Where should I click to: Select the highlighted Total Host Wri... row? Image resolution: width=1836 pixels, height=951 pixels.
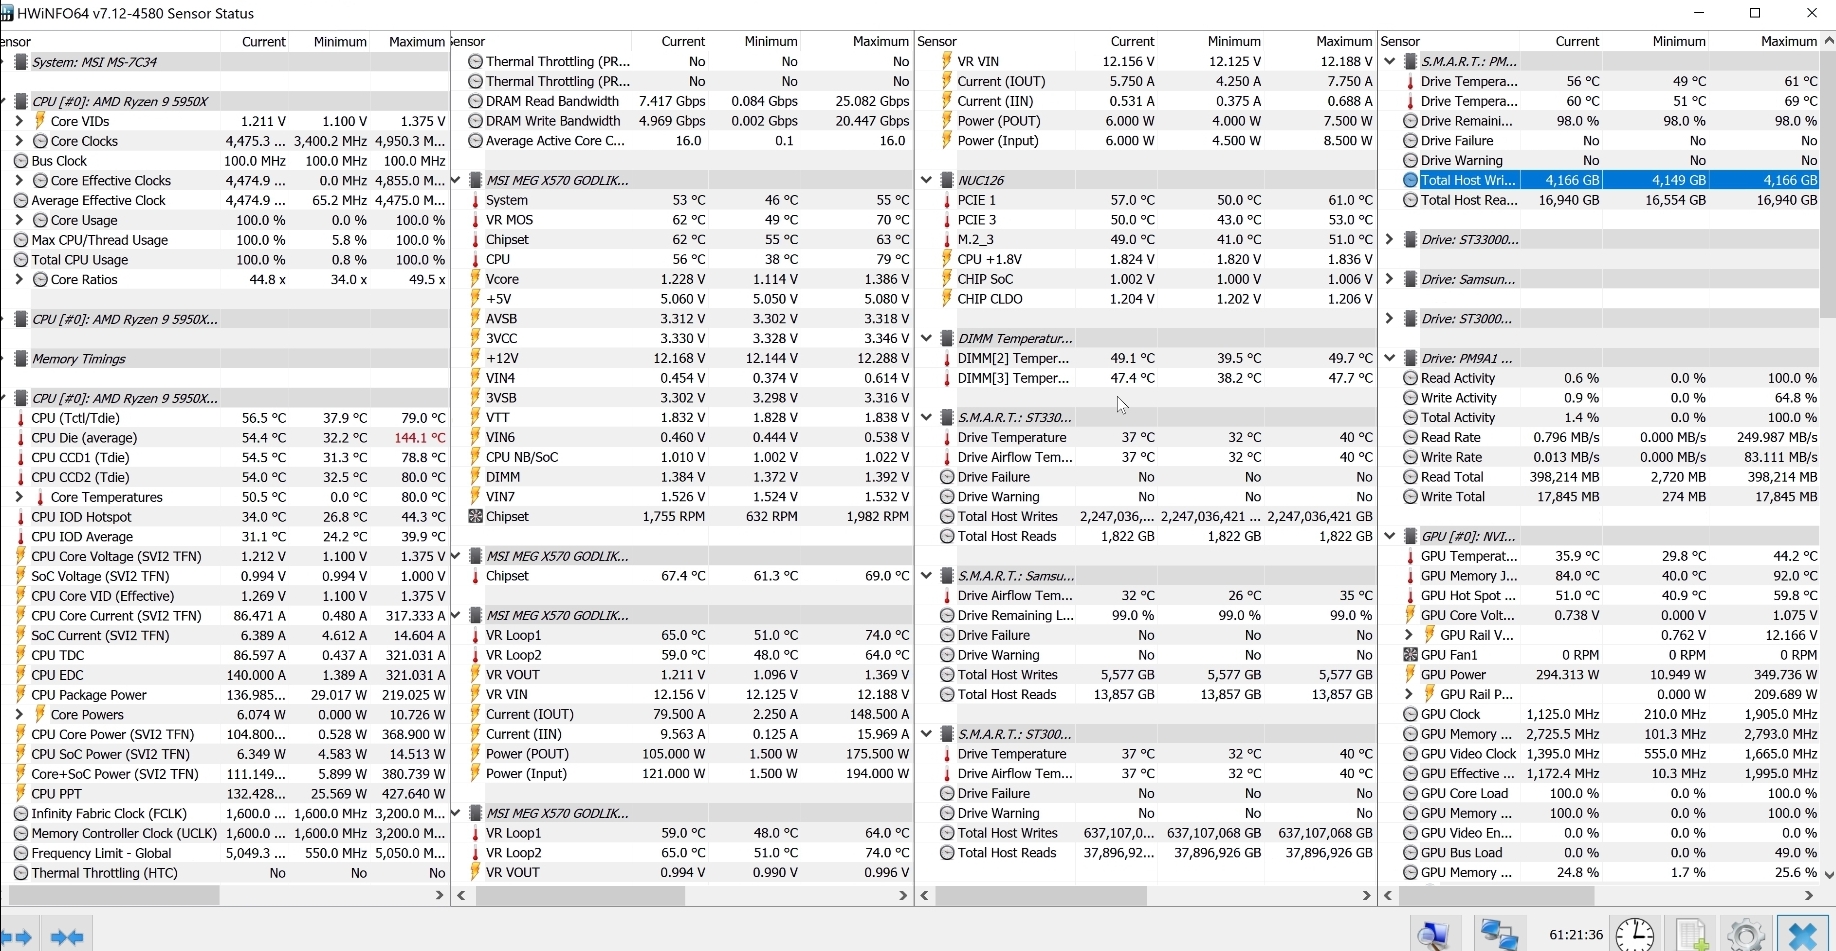point(1609,181)
